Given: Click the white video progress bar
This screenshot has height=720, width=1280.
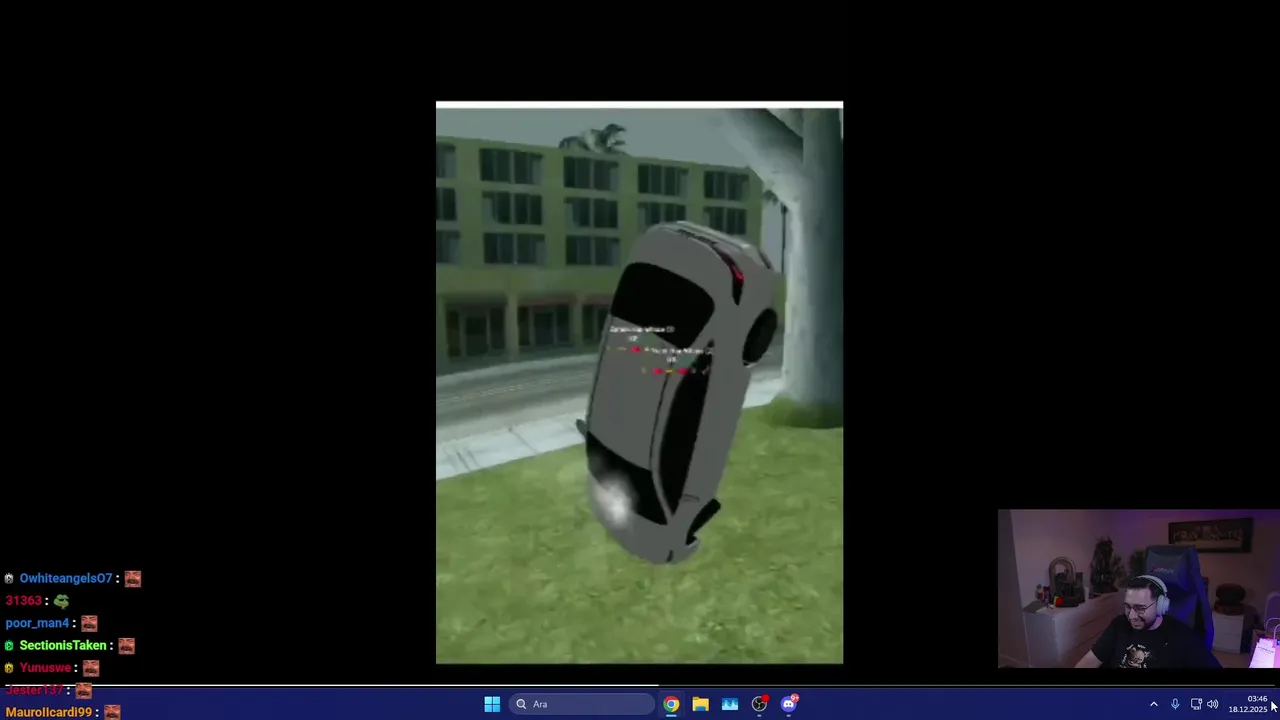Looking at the screenshot, I should pyautogui.click(x=329, y=686).
